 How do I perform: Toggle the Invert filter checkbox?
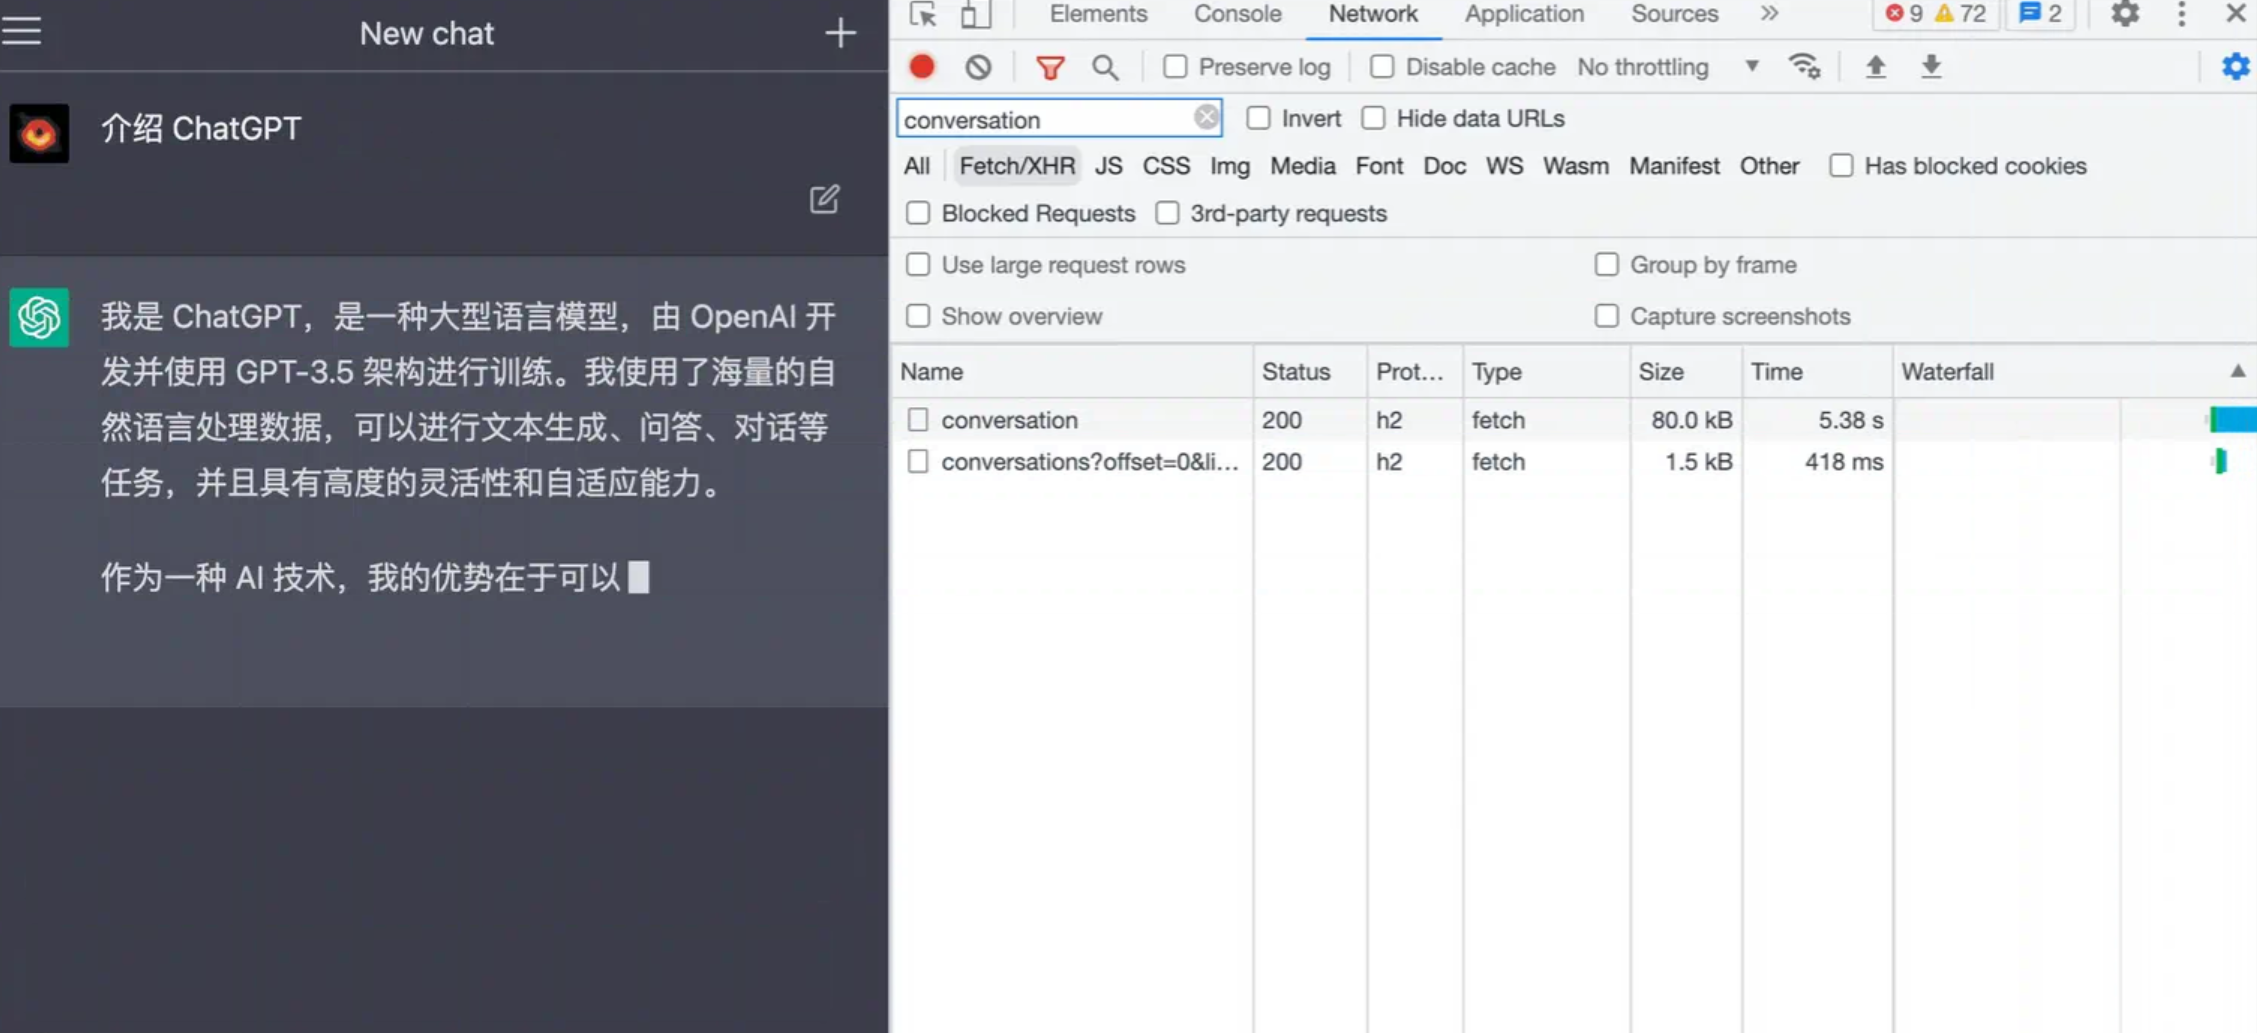(x=1258, y=118)
